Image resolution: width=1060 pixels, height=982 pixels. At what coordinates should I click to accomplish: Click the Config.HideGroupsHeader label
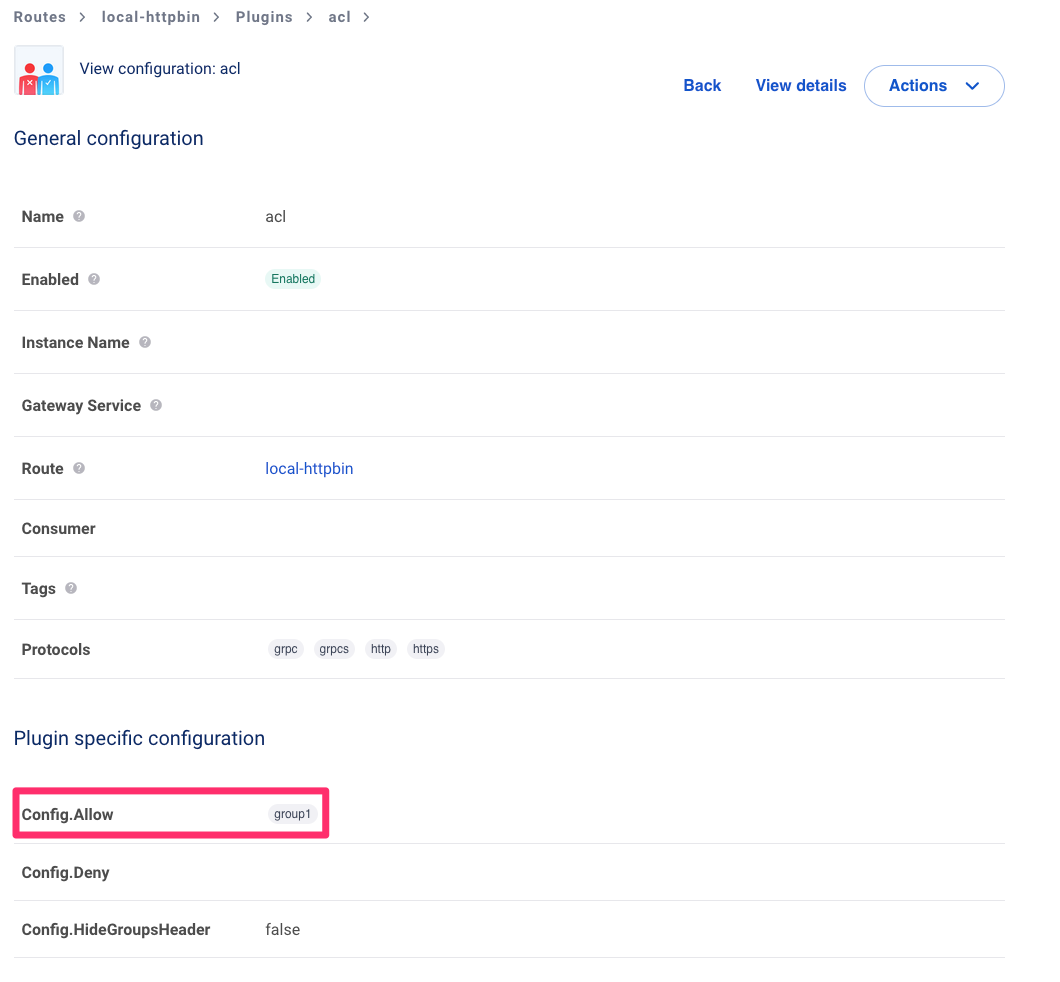pos(116,930)
